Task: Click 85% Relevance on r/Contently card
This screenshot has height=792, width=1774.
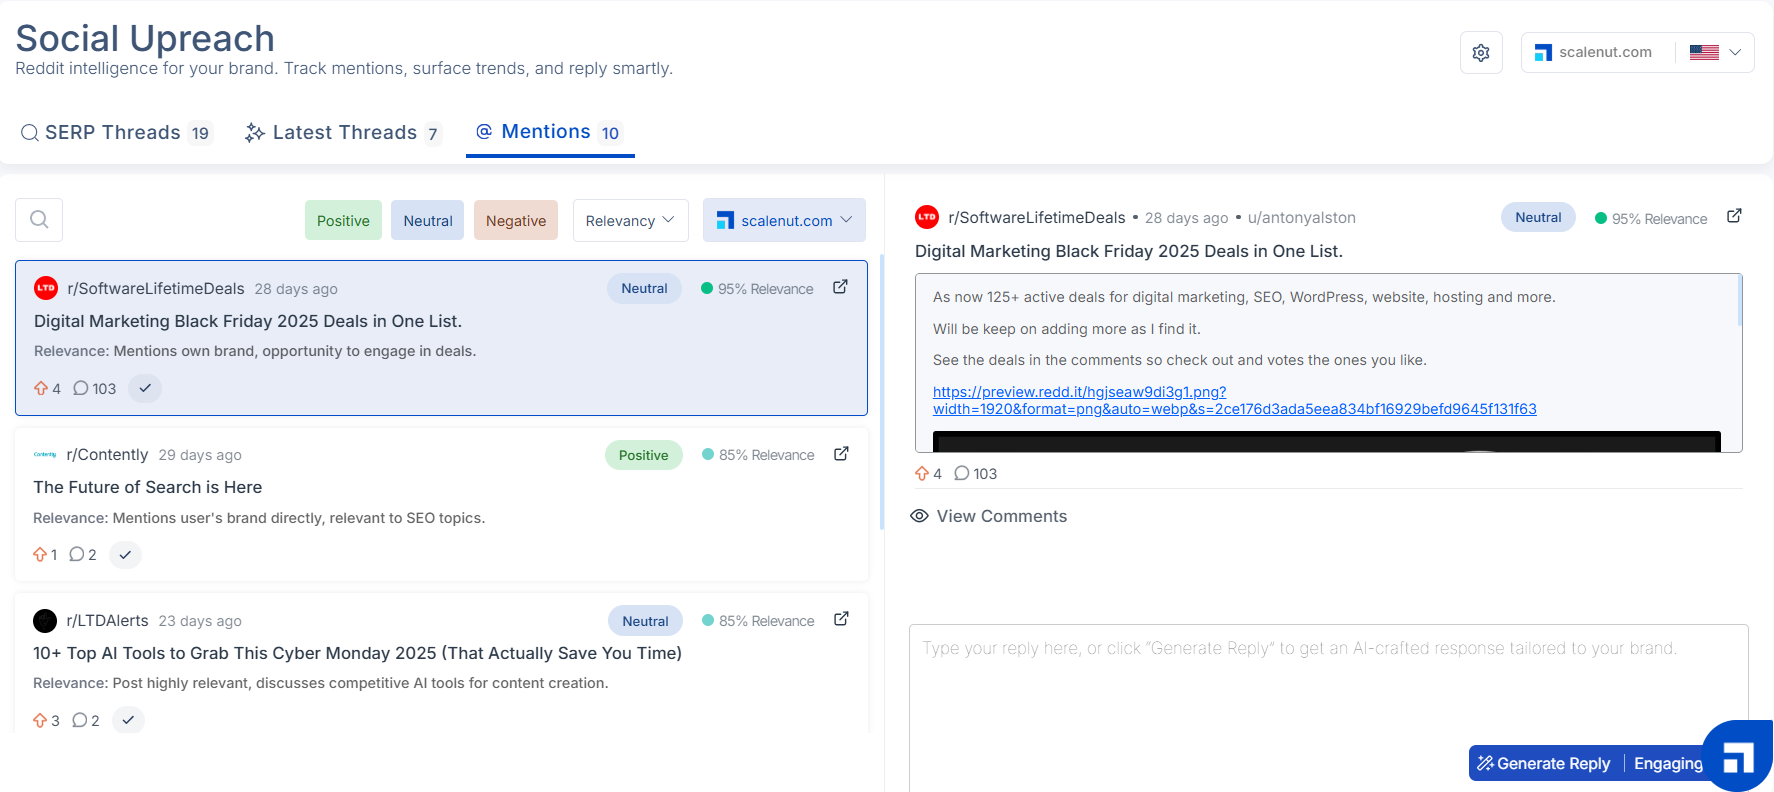Action: [758, 455]
